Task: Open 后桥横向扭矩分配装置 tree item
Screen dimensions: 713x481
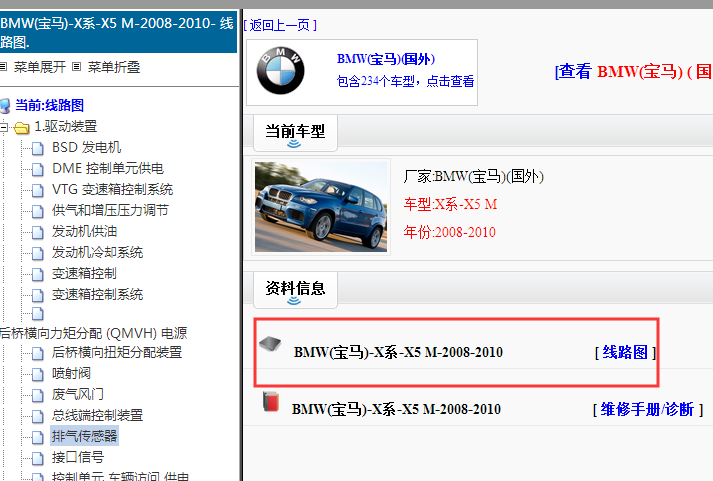Action: (117, 352)
